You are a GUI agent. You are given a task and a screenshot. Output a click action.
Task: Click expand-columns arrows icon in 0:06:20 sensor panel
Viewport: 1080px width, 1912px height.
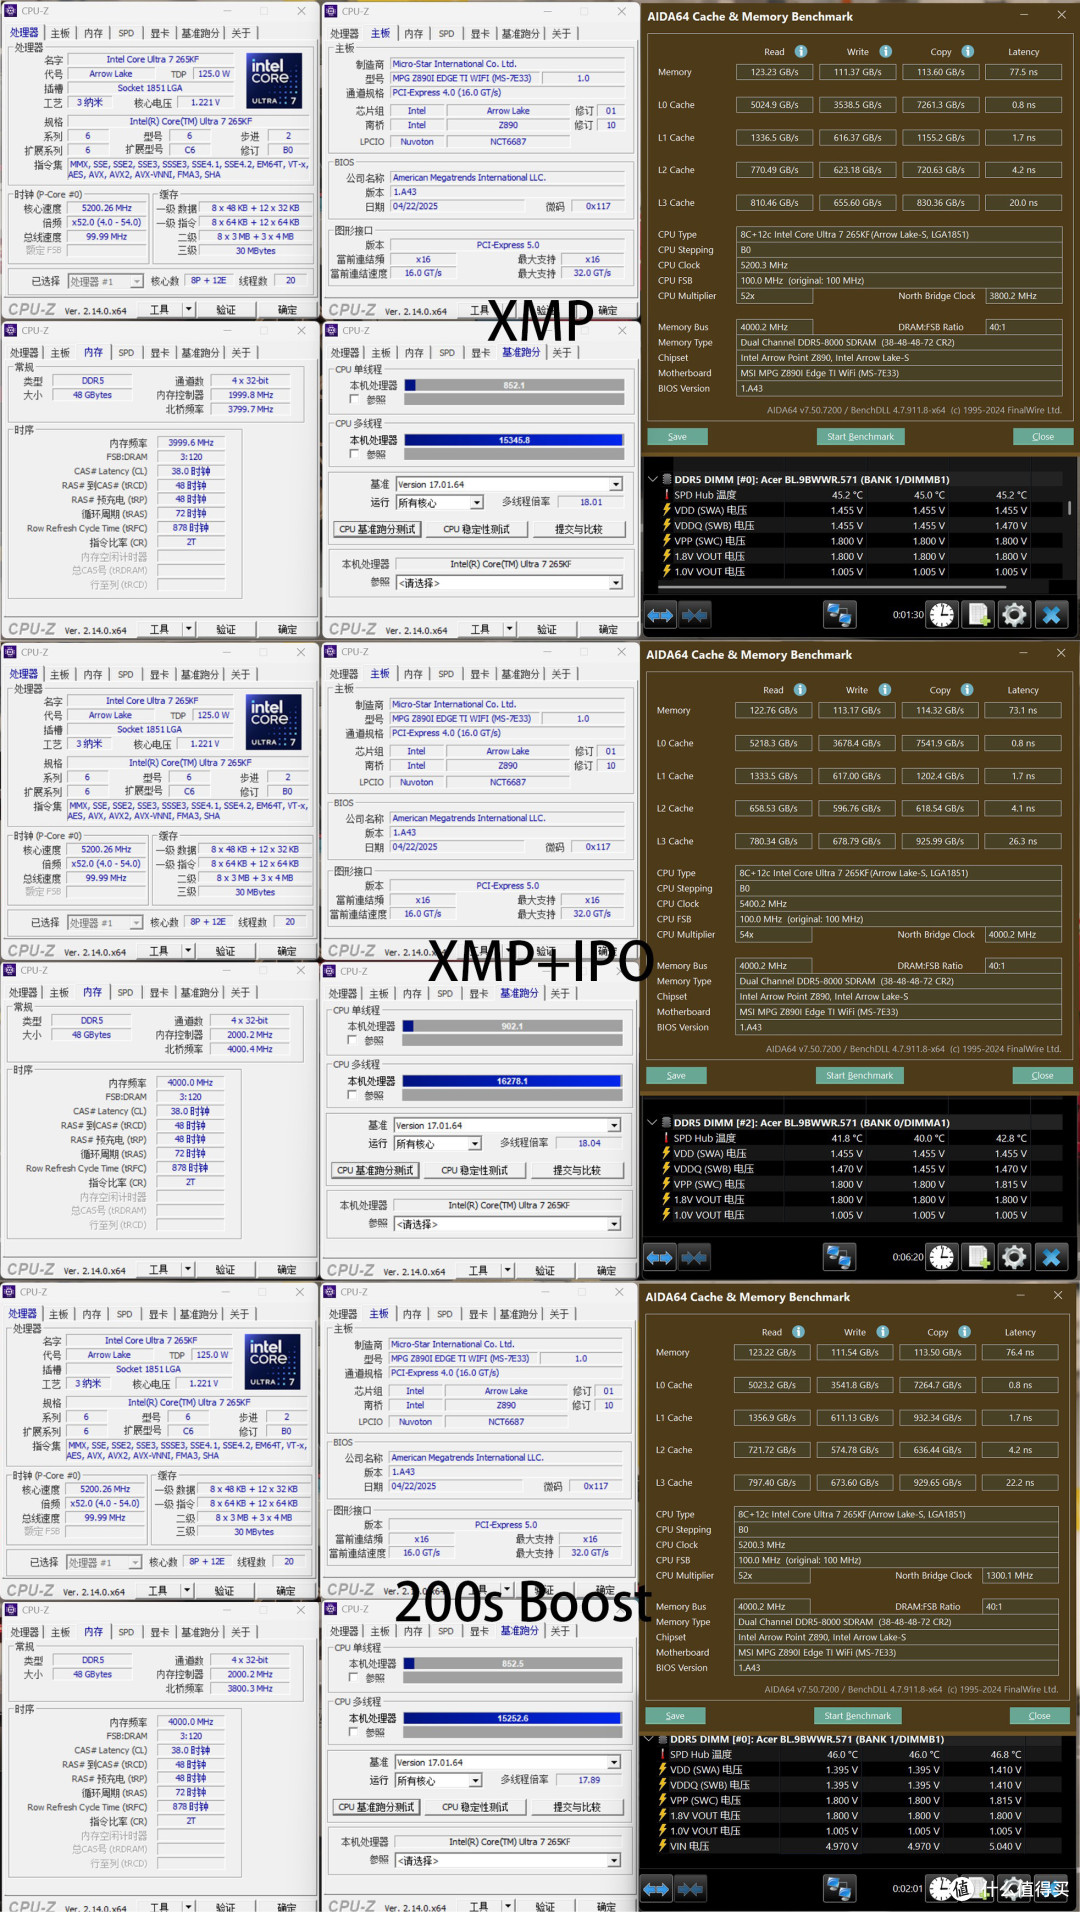[660, 1258]
